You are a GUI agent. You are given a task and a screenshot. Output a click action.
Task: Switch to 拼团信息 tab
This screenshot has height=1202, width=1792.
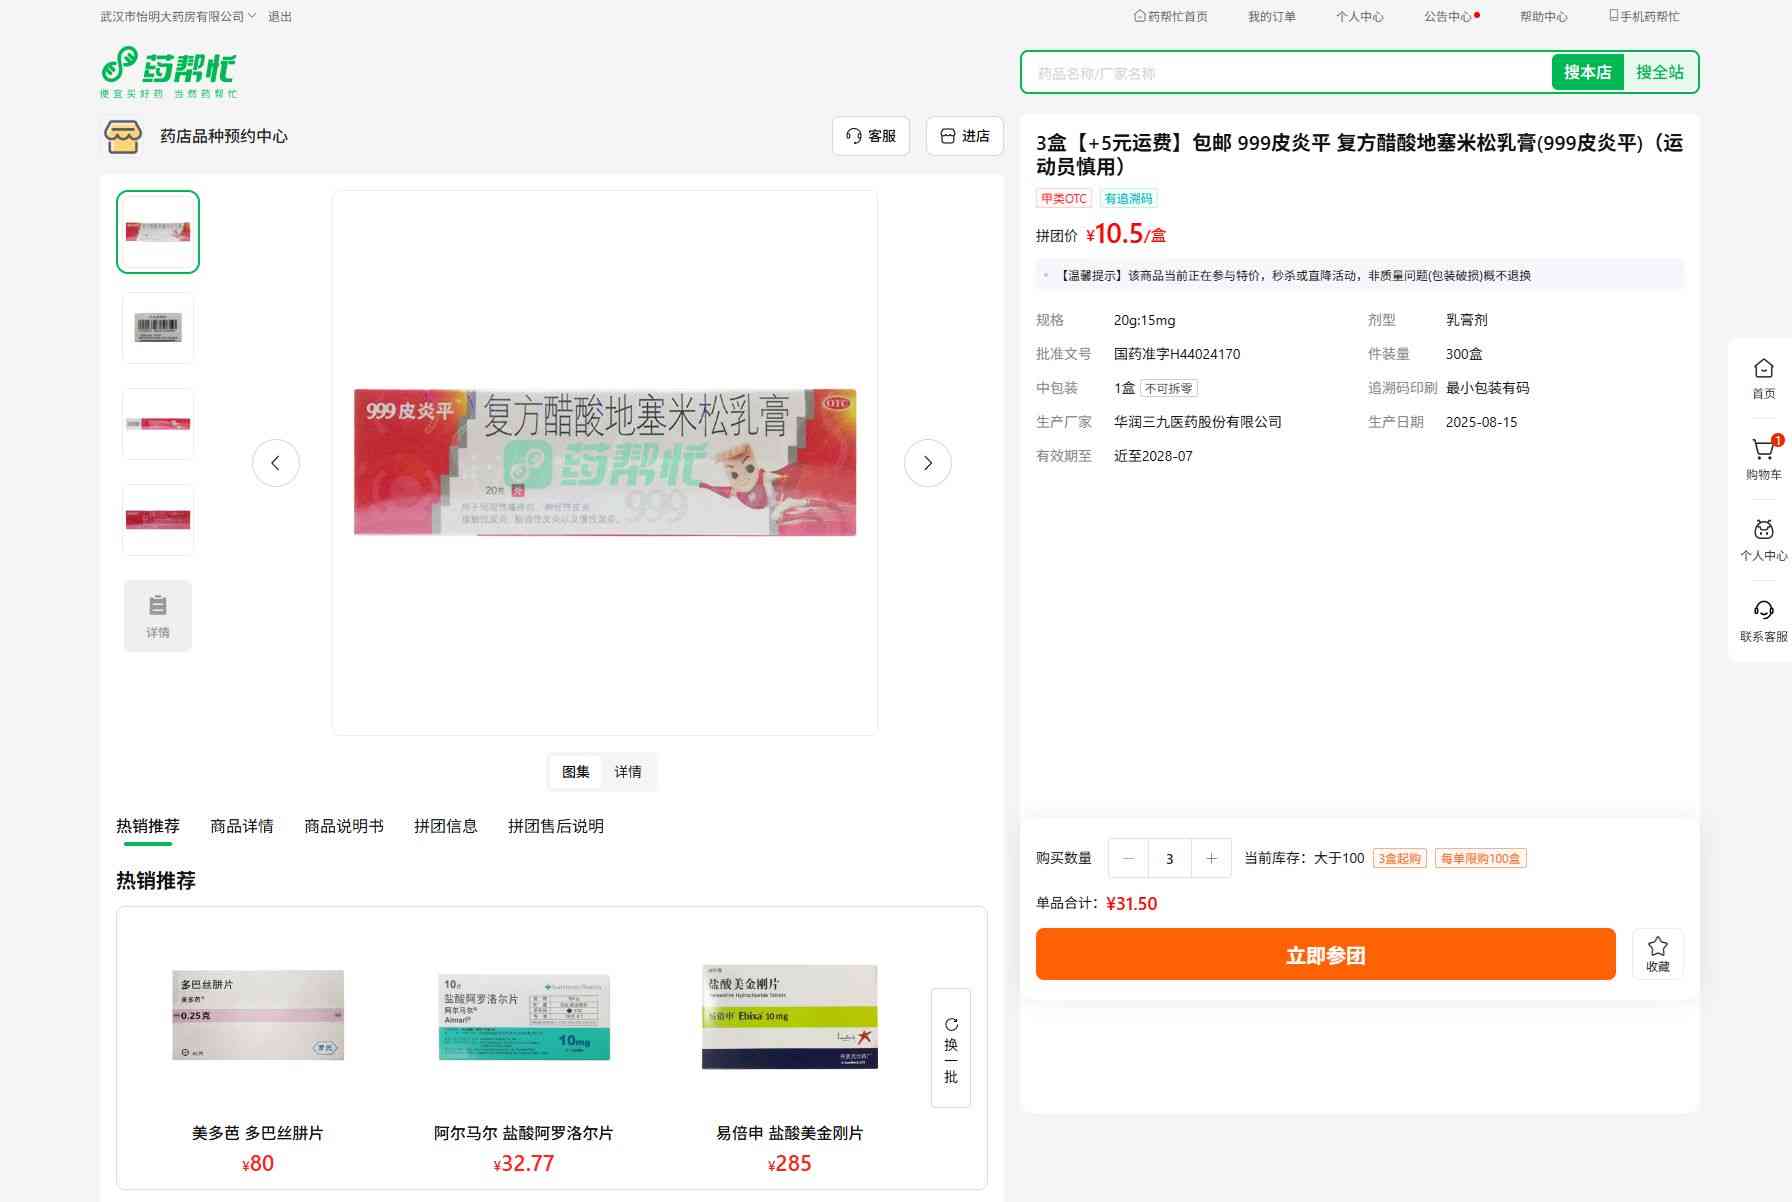(446, 826)
